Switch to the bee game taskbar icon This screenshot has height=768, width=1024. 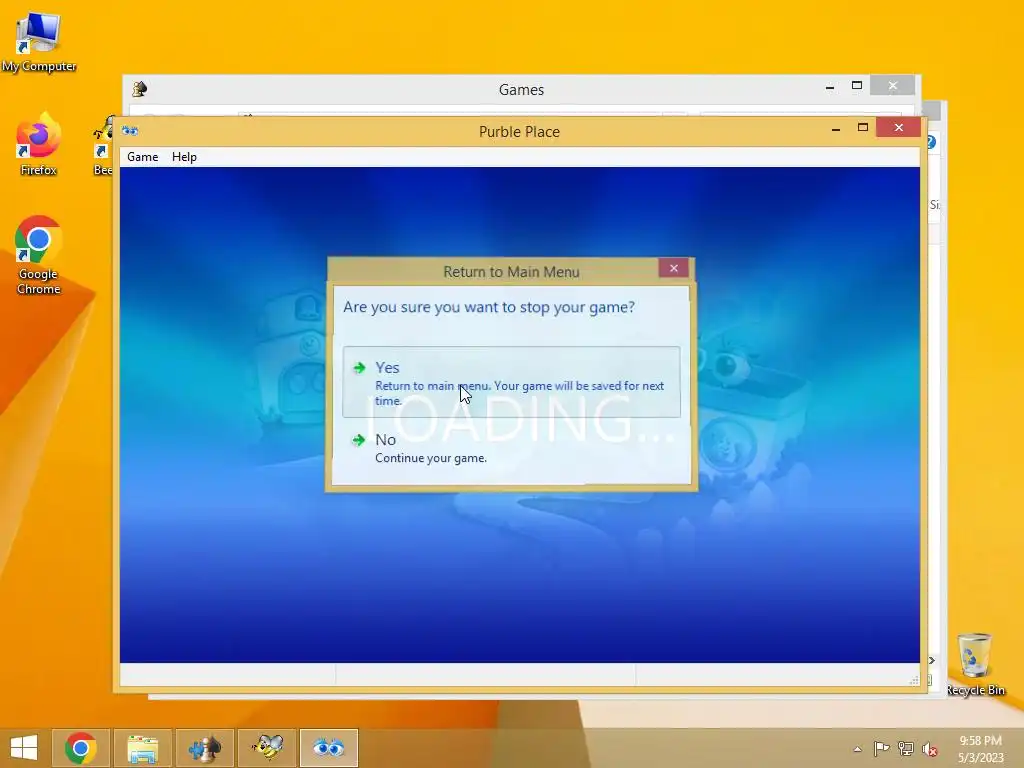pyautogui.click(x=267, y=748)
